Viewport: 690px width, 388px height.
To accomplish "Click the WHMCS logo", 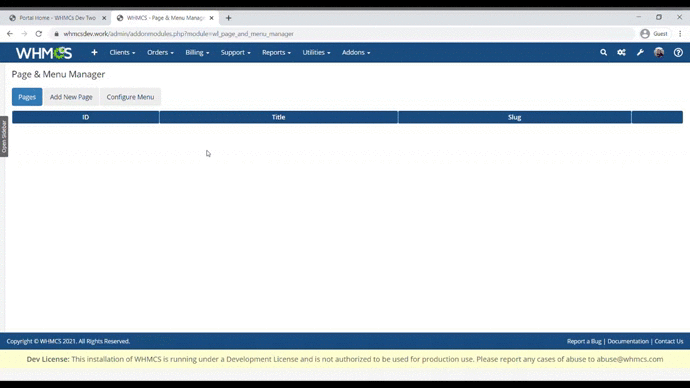I will [44, 53].
